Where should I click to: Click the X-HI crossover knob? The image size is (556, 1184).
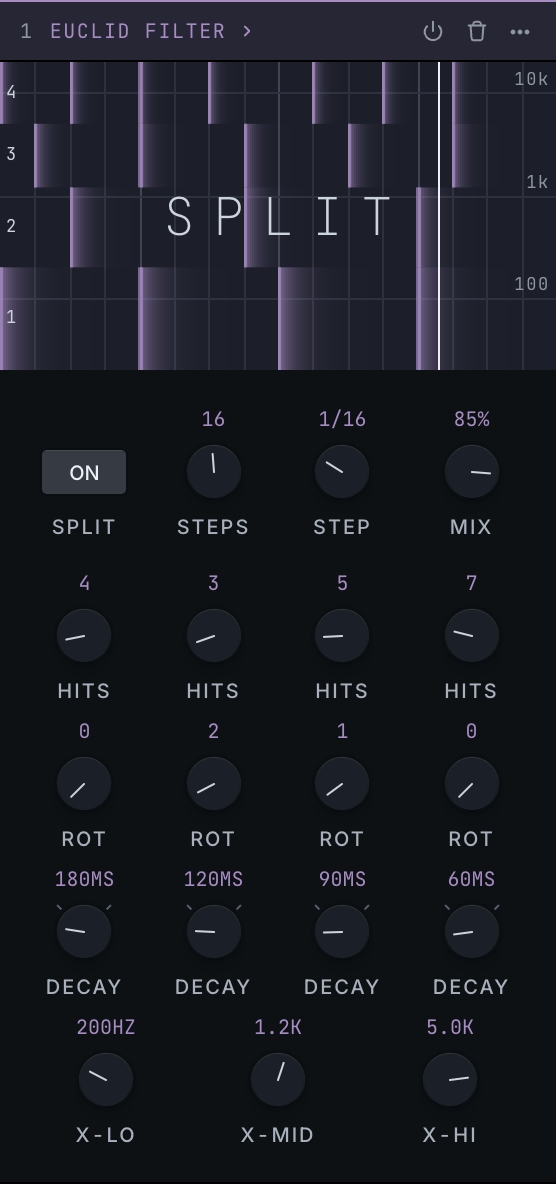449,1080
